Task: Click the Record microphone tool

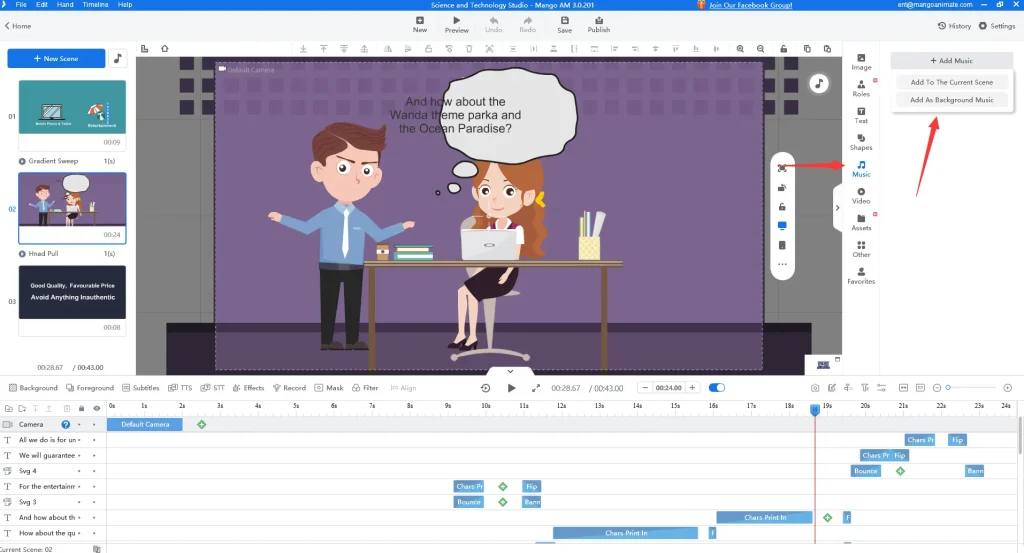Action: (x=289, y=388)
